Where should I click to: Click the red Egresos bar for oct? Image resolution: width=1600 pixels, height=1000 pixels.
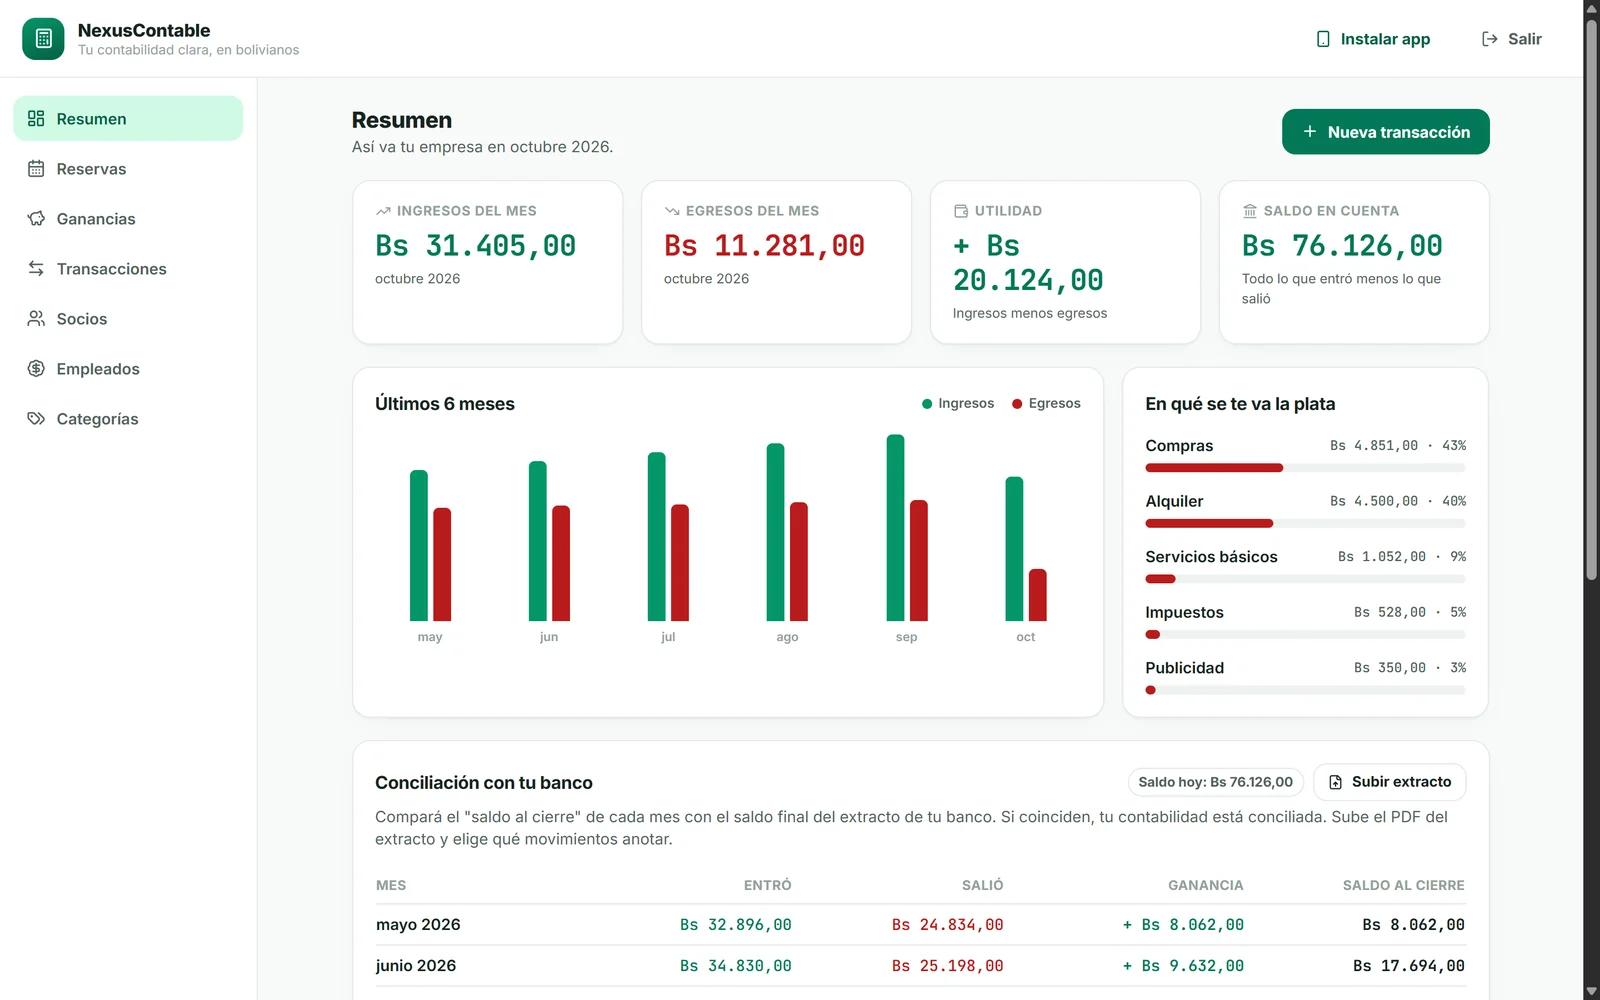(1038, 595)
